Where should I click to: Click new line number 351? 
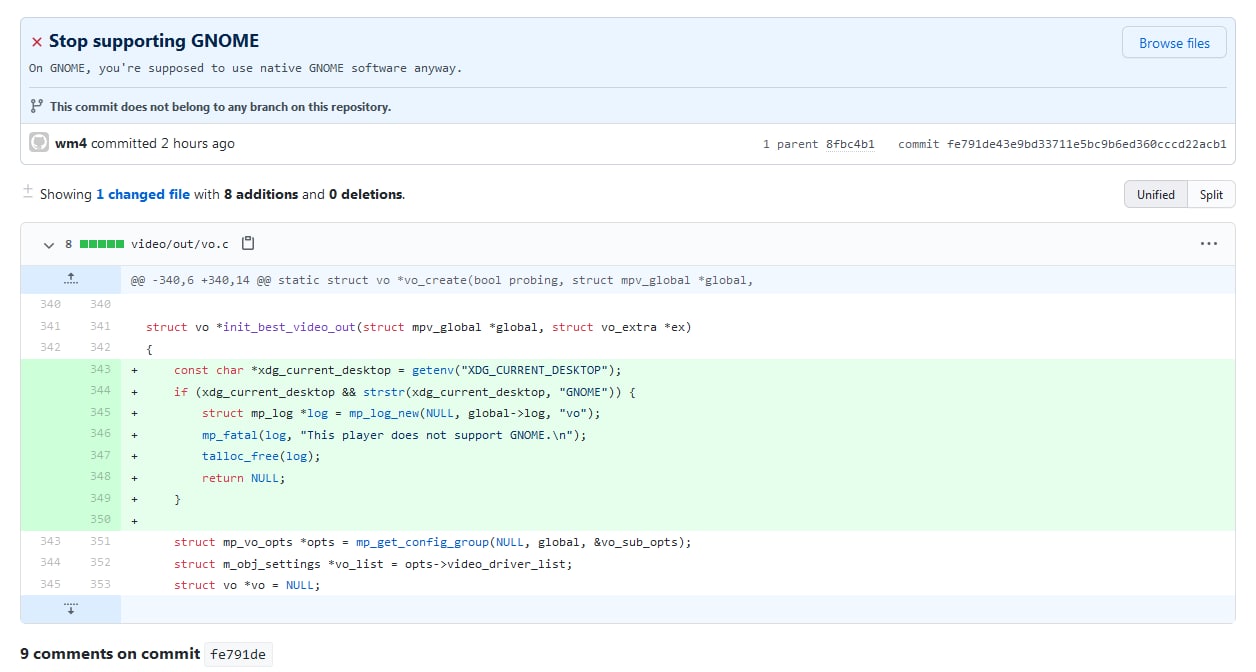(100, 542)
